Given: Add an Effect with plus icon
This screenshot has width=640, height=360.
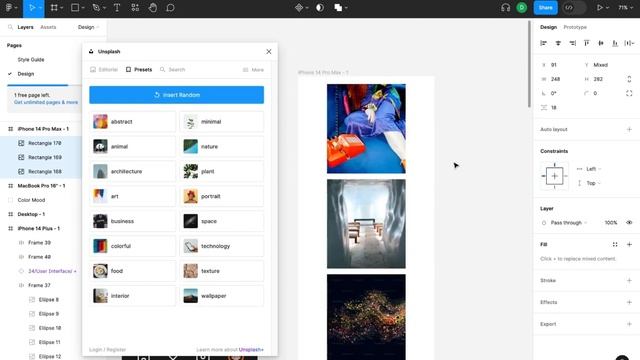Looking at the screenshot, I should pyautogui.click(x=629, y=302).
